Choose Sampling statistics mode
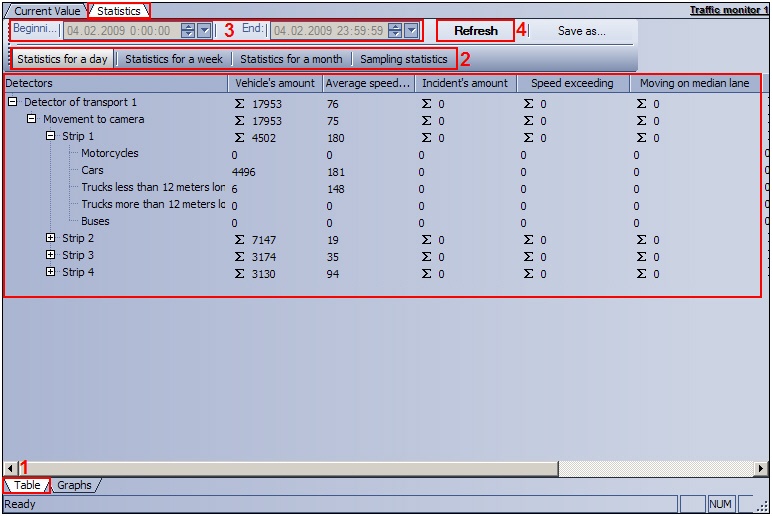Viewport: 772px width, 516px height. (403, 59)
